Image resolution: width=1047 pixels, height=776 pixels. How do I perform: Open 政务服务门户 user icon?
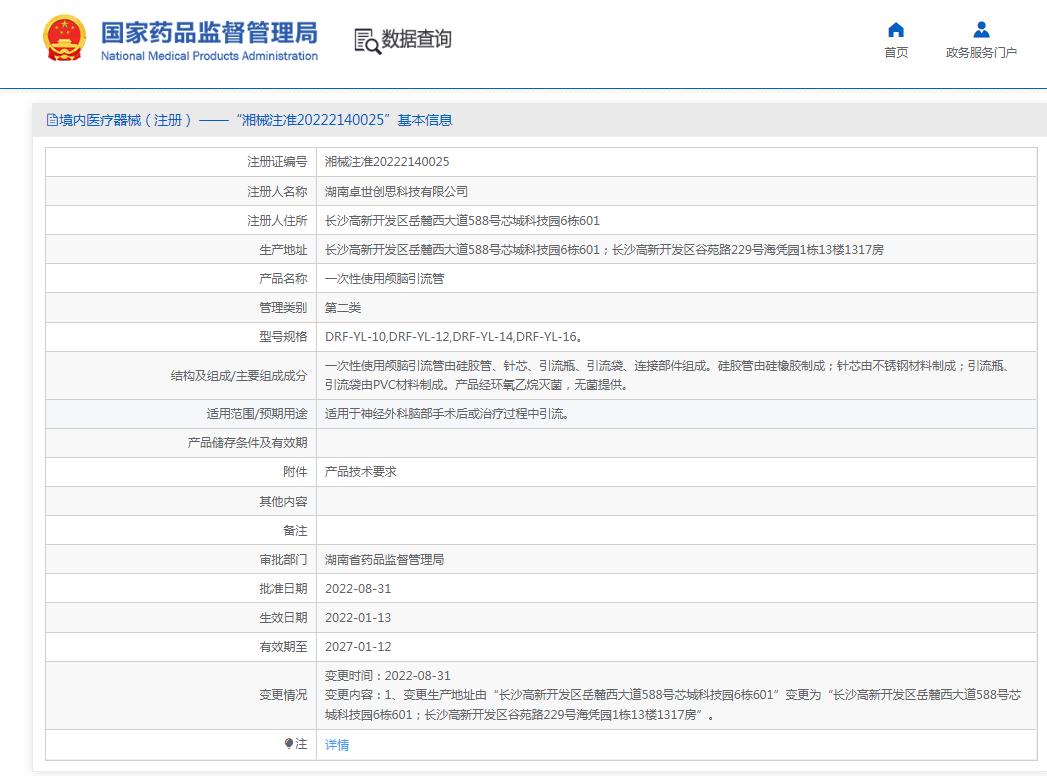pos(981,30)
